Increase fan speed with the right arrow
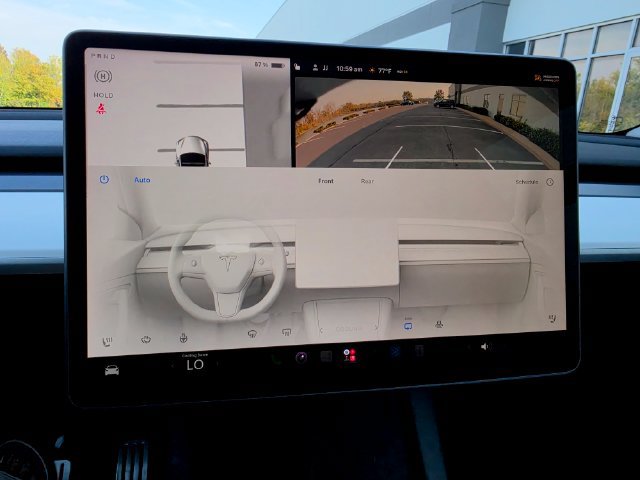This screenshot has height=480, width=640. pyautogui.click(x=376, y=328)
